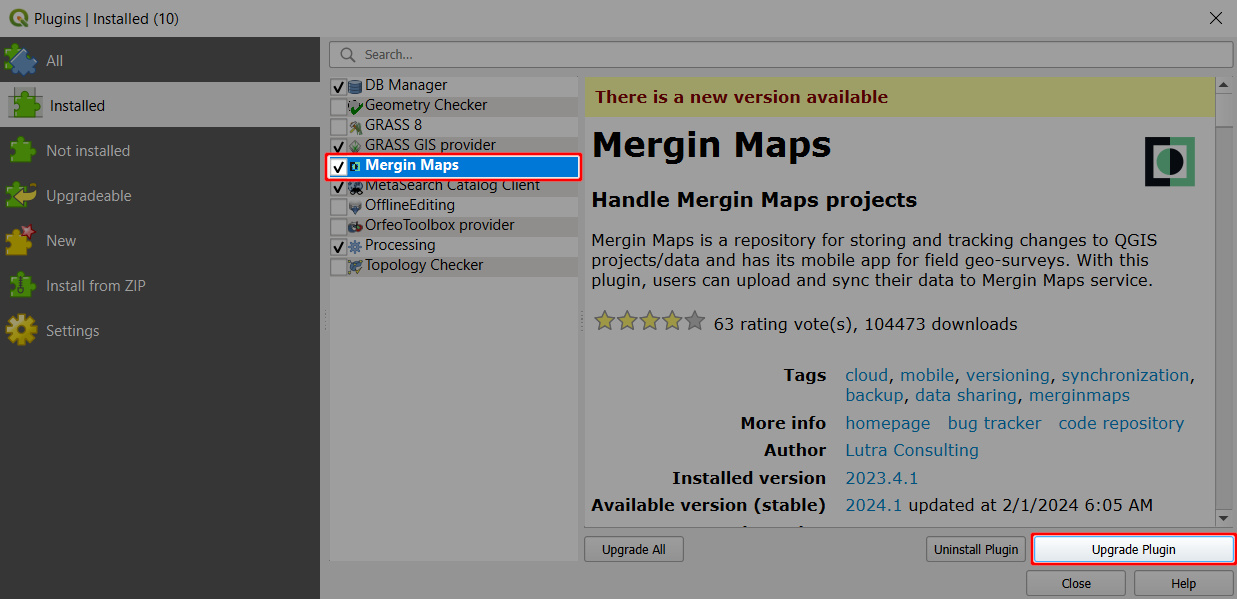Viewport: 1237px width, 599px height.
Task: Uncheck the Processing plugin checkbox
Action: point(339,247)
